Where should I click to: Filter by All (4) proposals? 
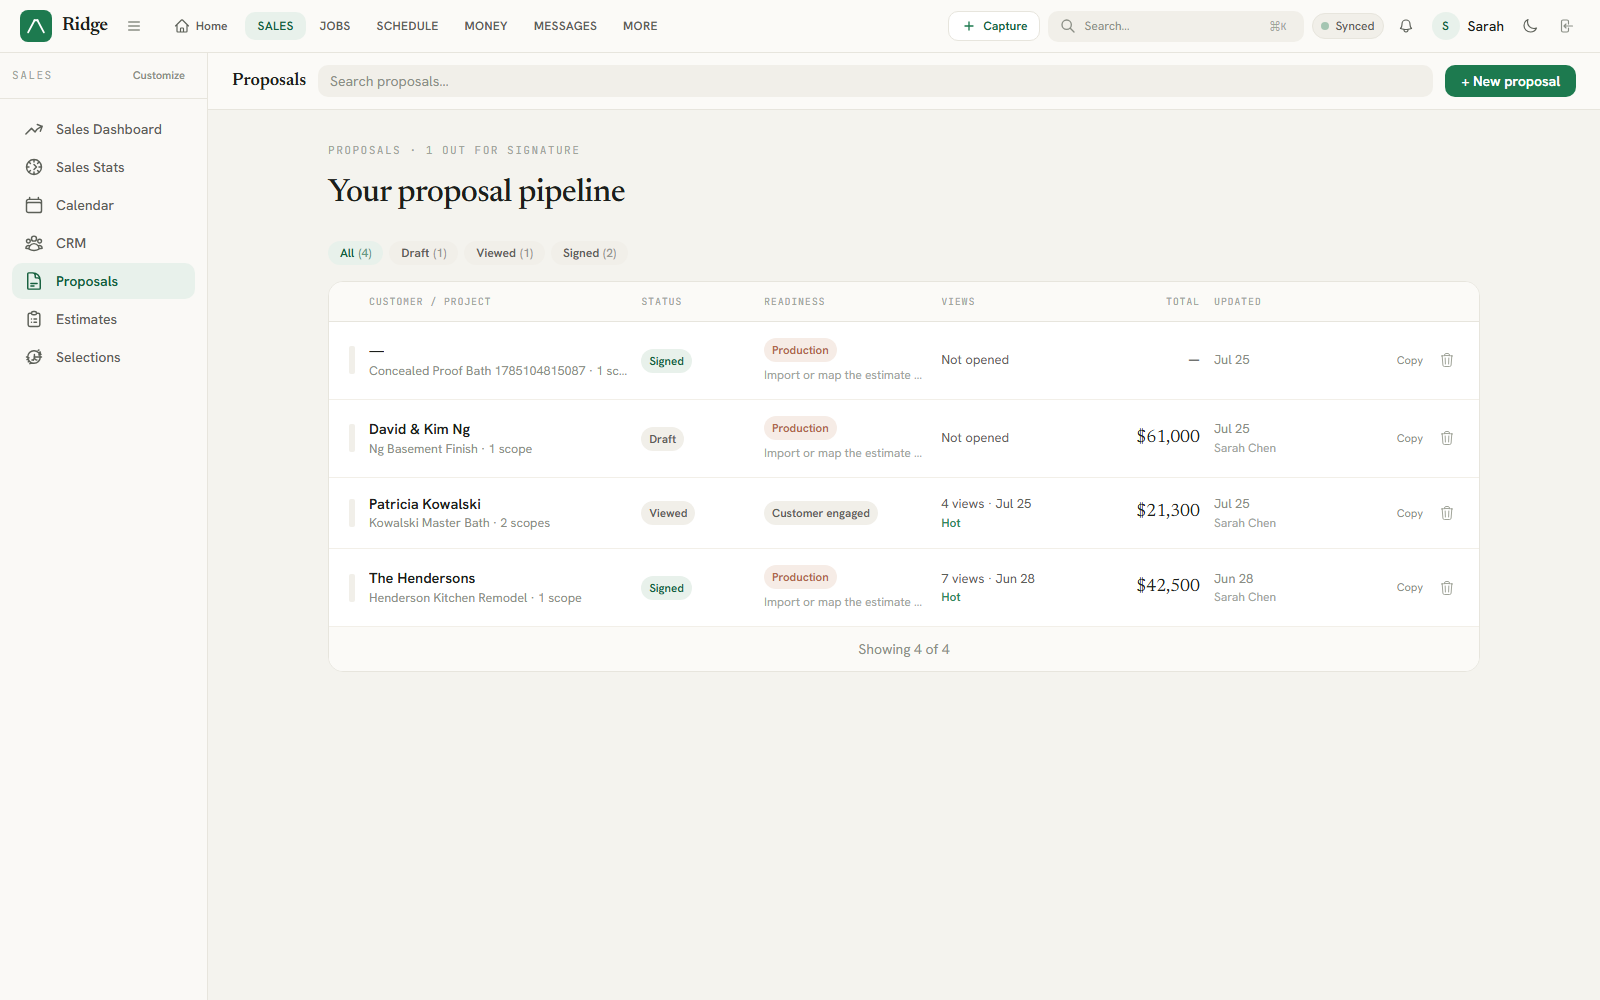pyautogui.click(x=356, y=253)
